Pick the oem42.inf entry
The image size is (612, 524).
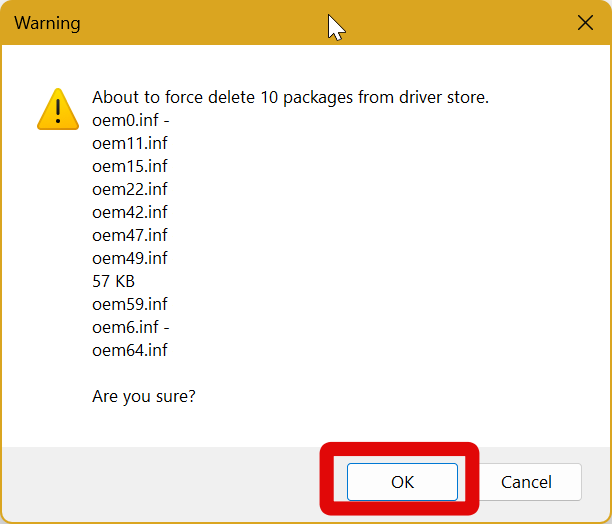point(129,212)
